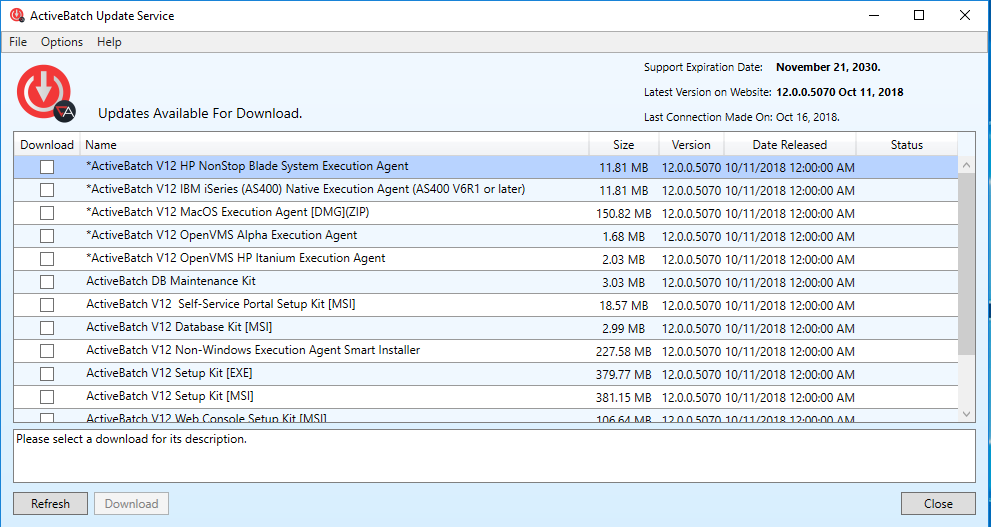Open the Help menu
This screenshot has height=527, width=991.
(x=109, y=42)
